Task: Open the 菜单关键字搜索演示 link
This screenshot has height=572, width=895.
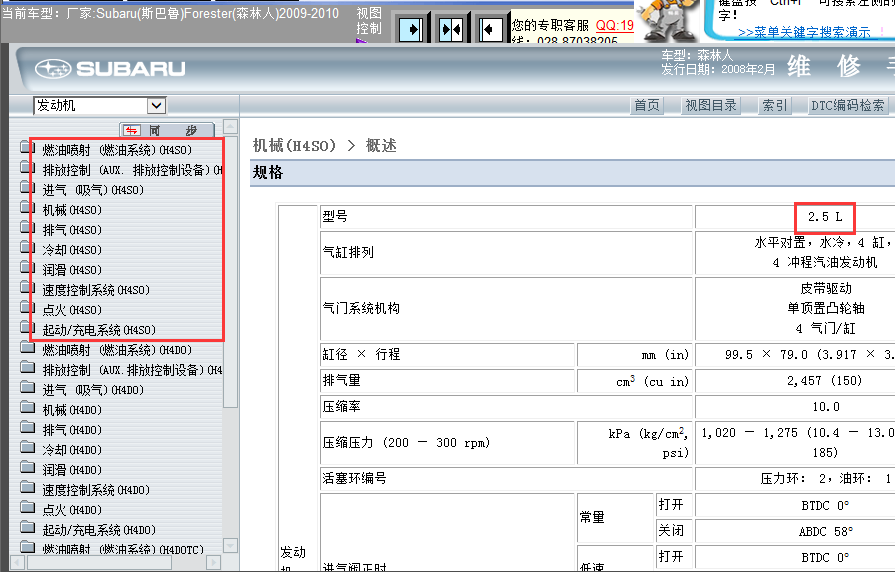Action: (x=804, y=32)
